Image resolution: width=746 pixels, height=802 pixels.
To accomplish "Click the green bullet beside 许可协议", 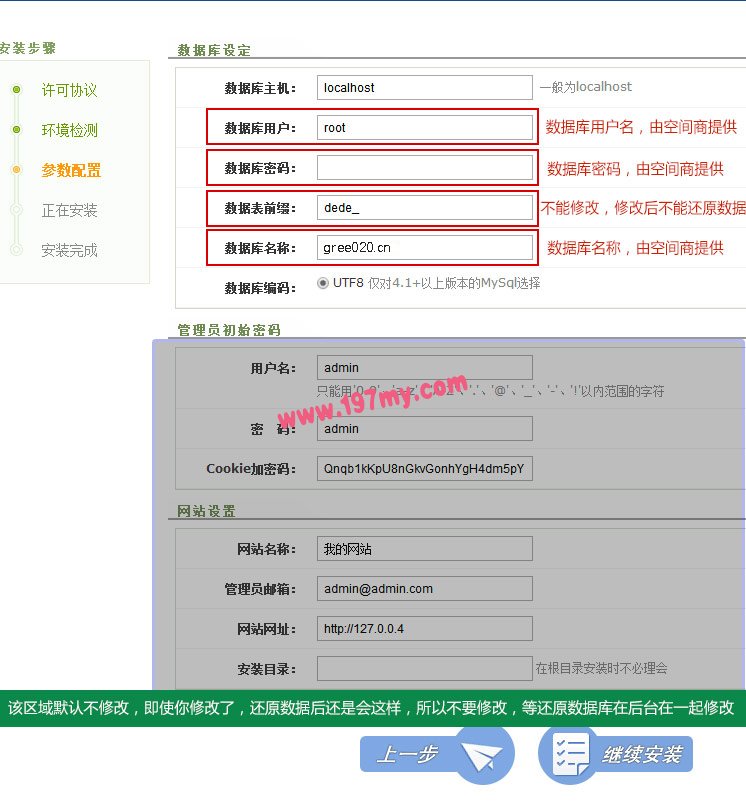I will (x=17, y=90).
